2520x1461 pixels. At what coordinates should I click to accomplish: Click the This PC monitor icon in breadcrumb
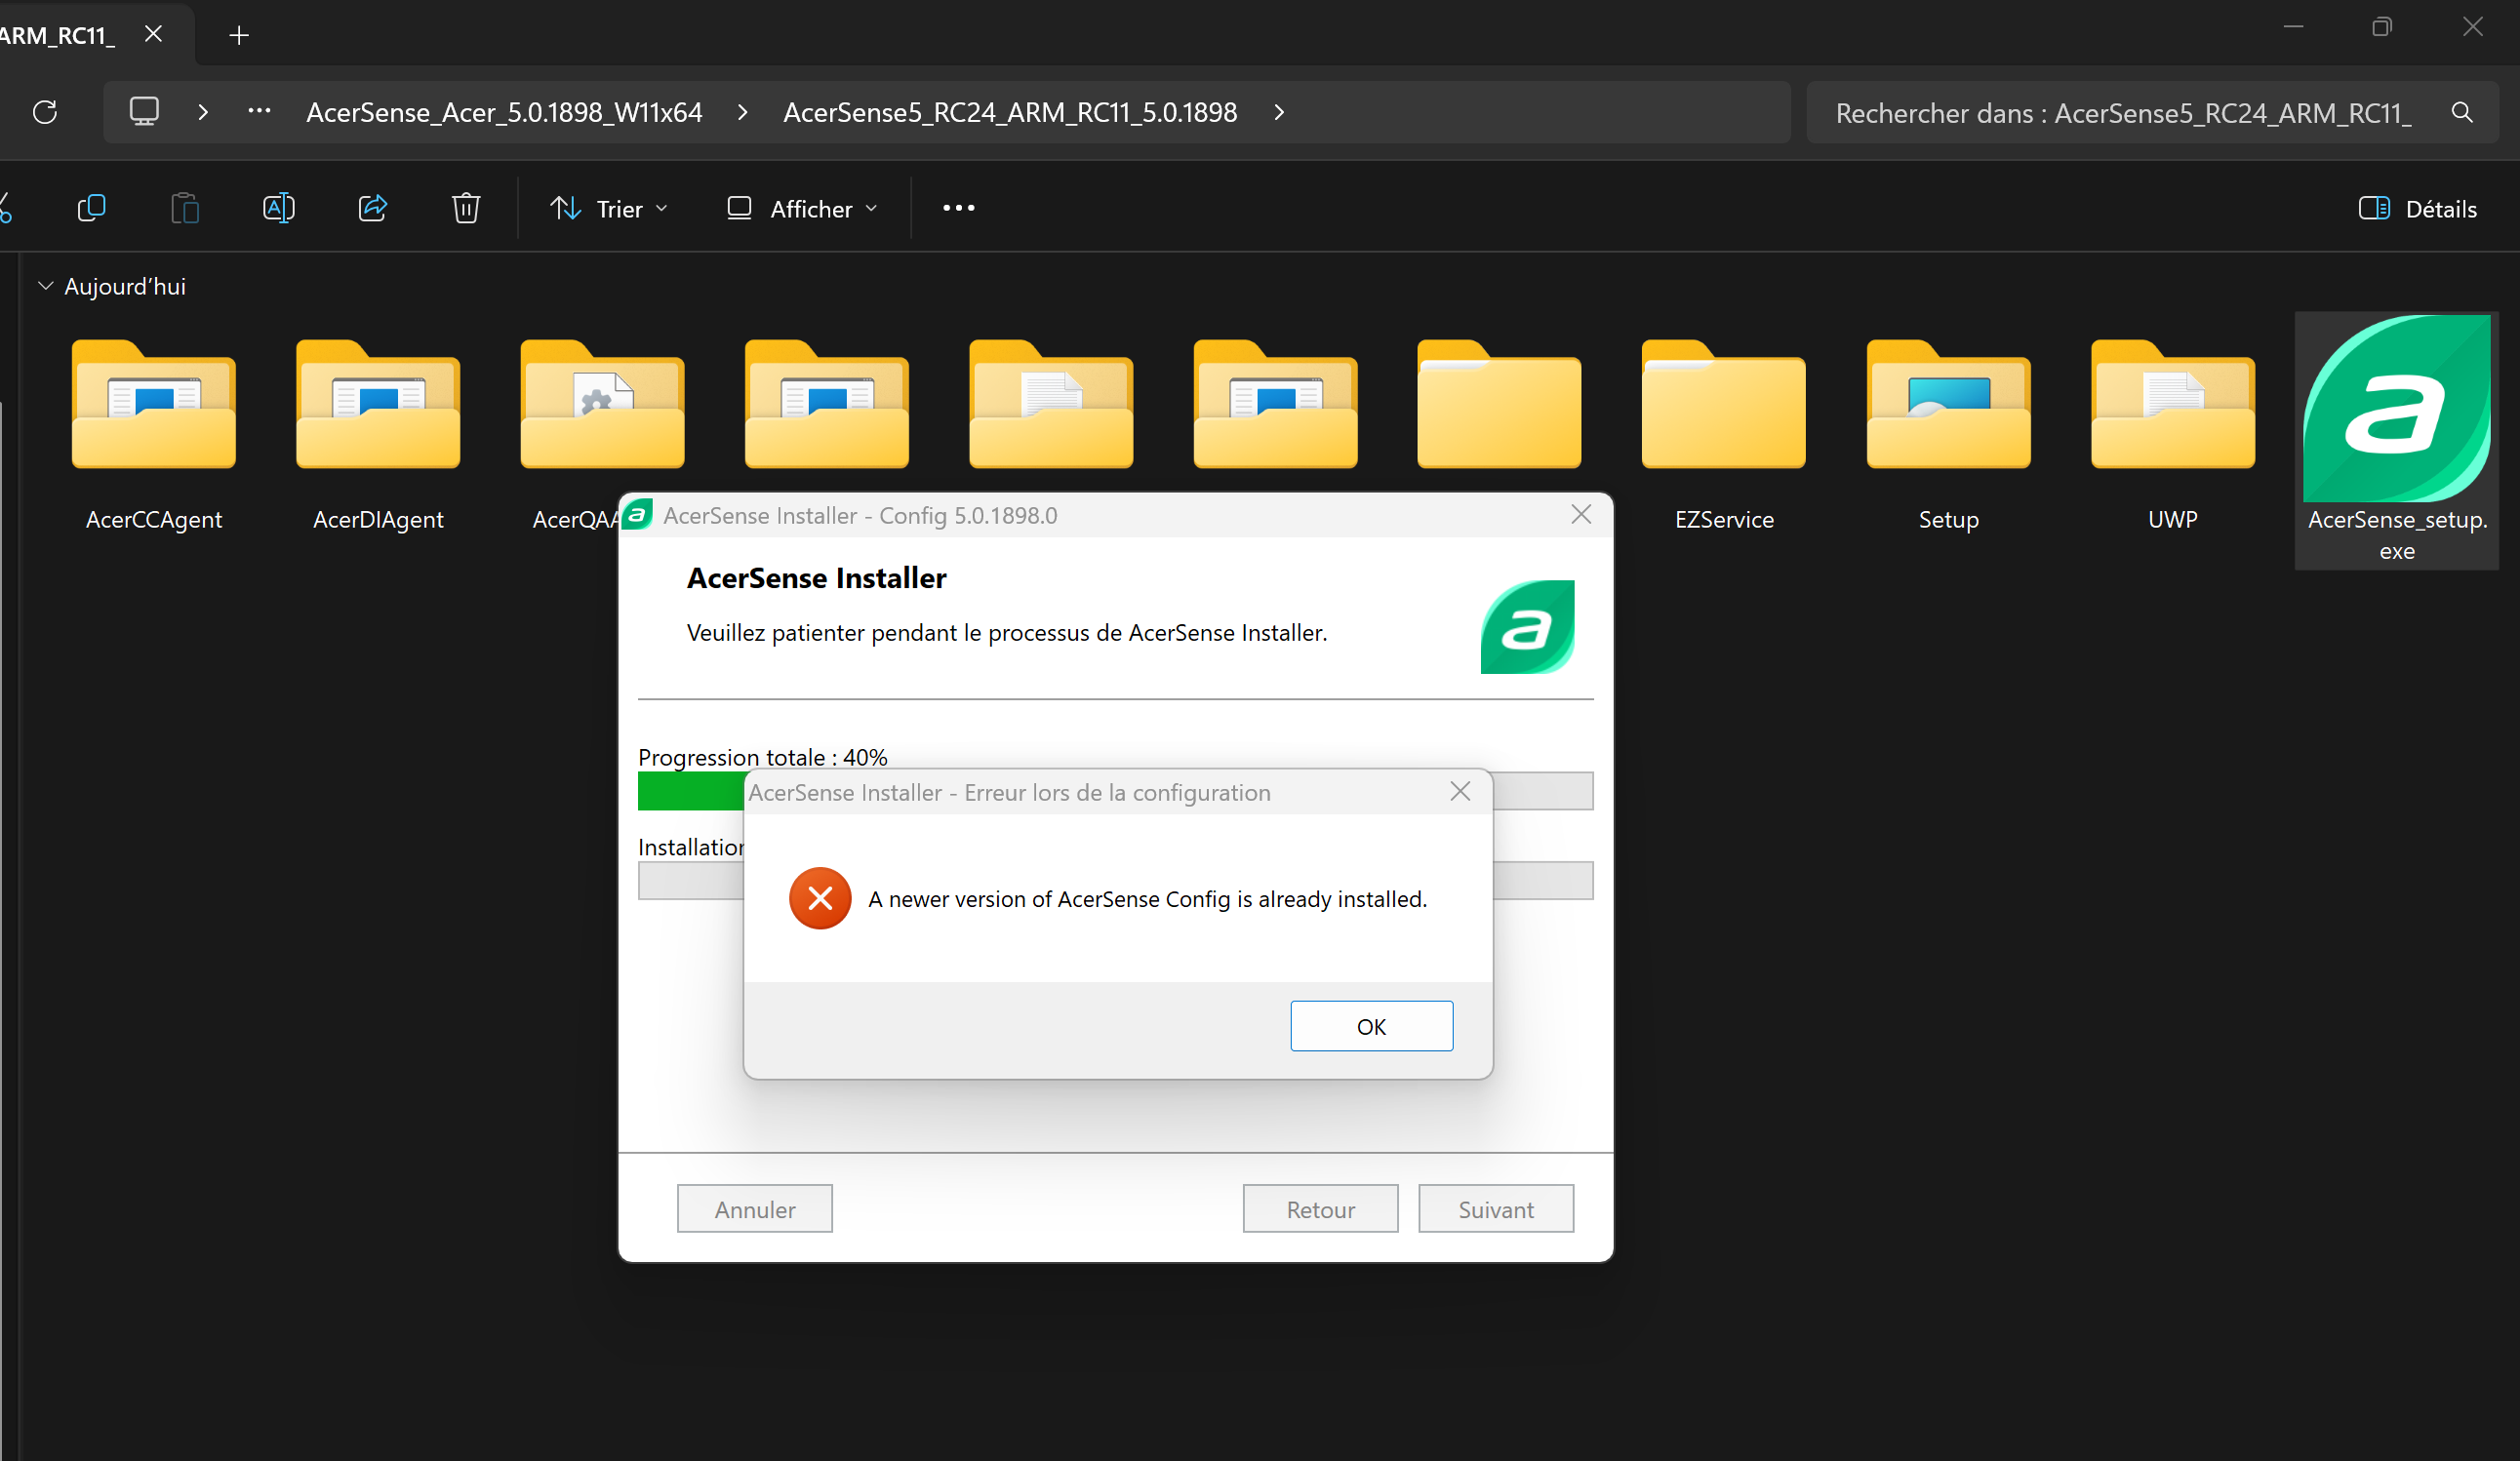(x=144, y=112)
